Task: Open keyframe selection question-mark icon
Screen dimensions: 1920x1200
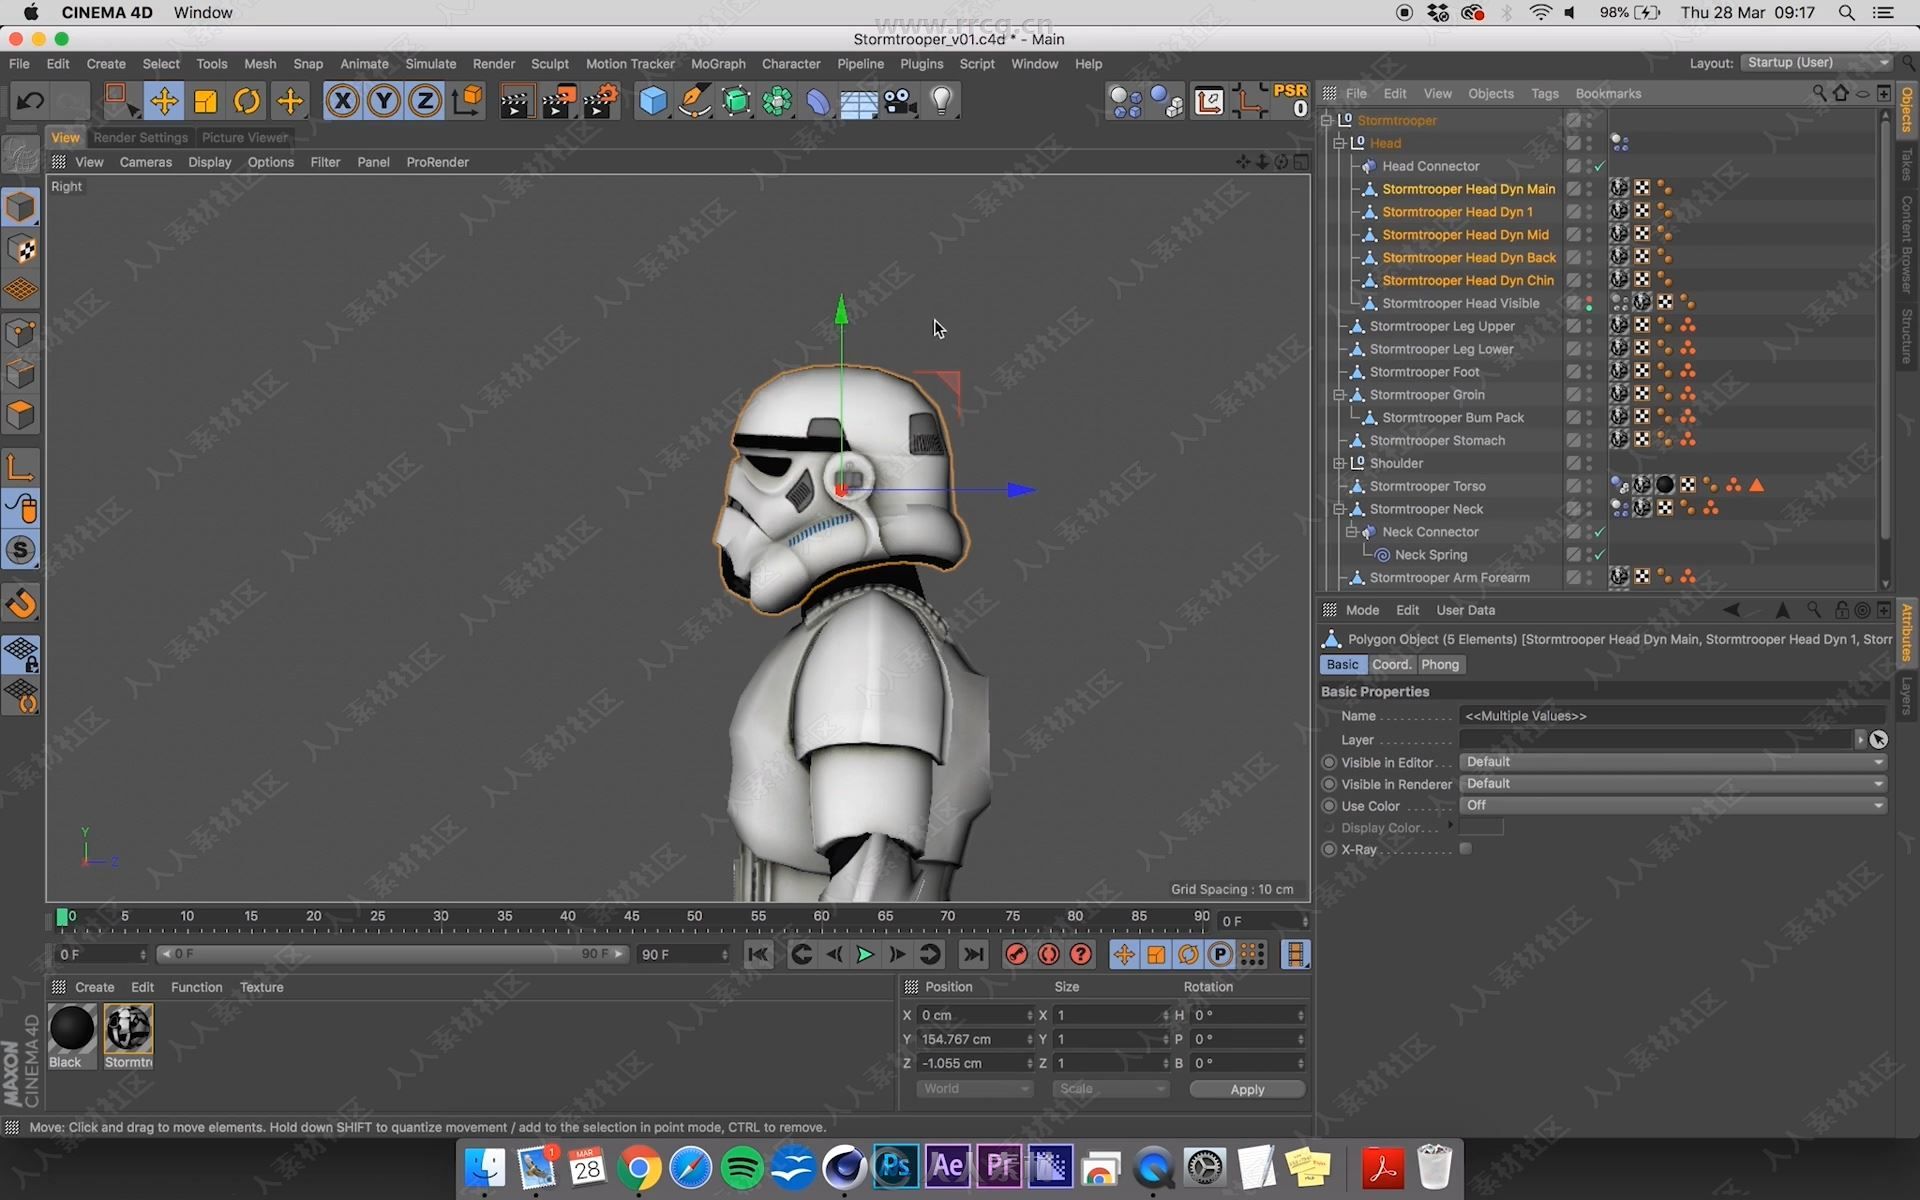Action: (x=1081, y=955)
